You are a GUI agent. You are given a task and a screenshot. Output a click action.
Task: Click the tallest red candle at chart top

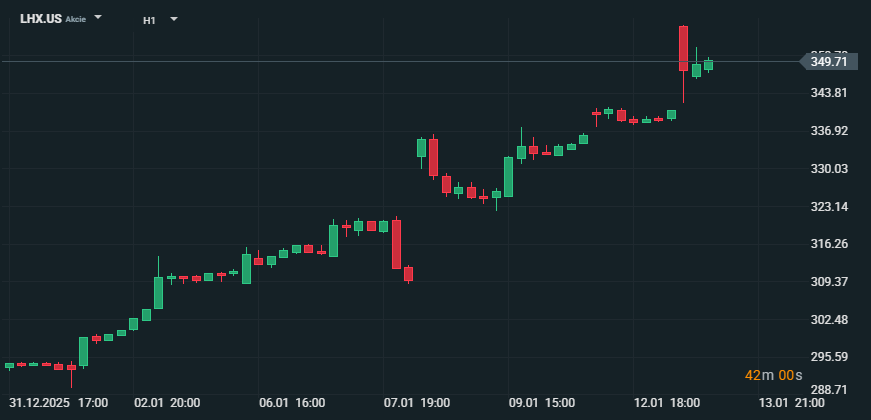coord(683,48)
